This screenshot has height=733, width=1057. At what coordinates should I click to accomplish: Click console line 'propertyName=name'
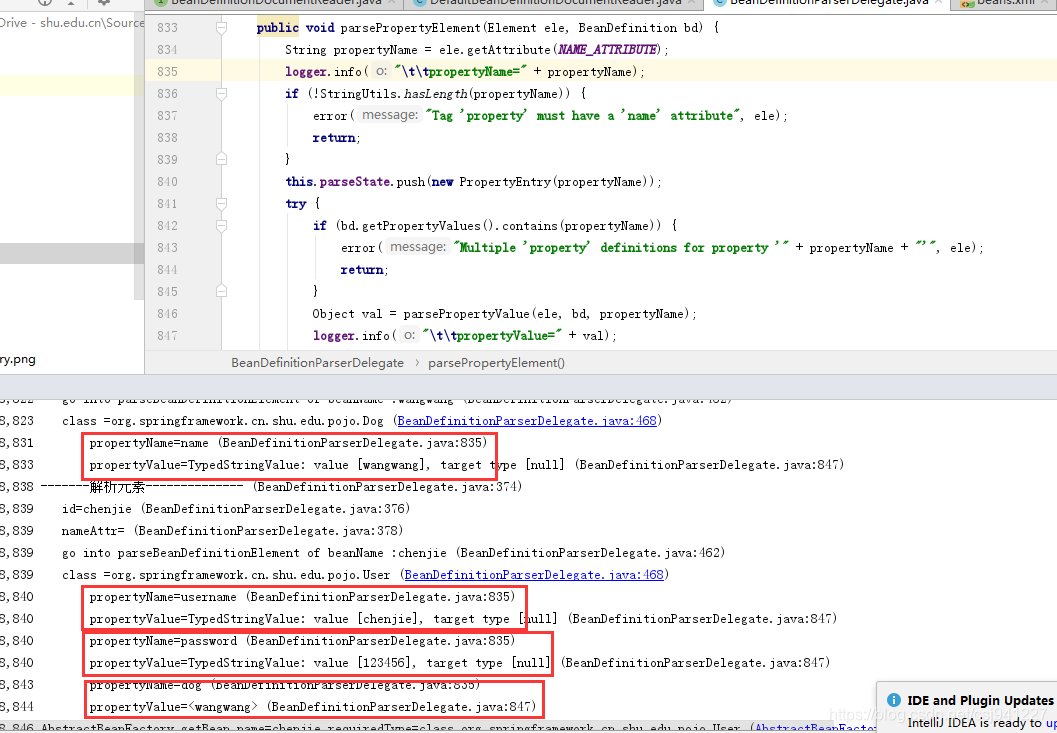287,443
